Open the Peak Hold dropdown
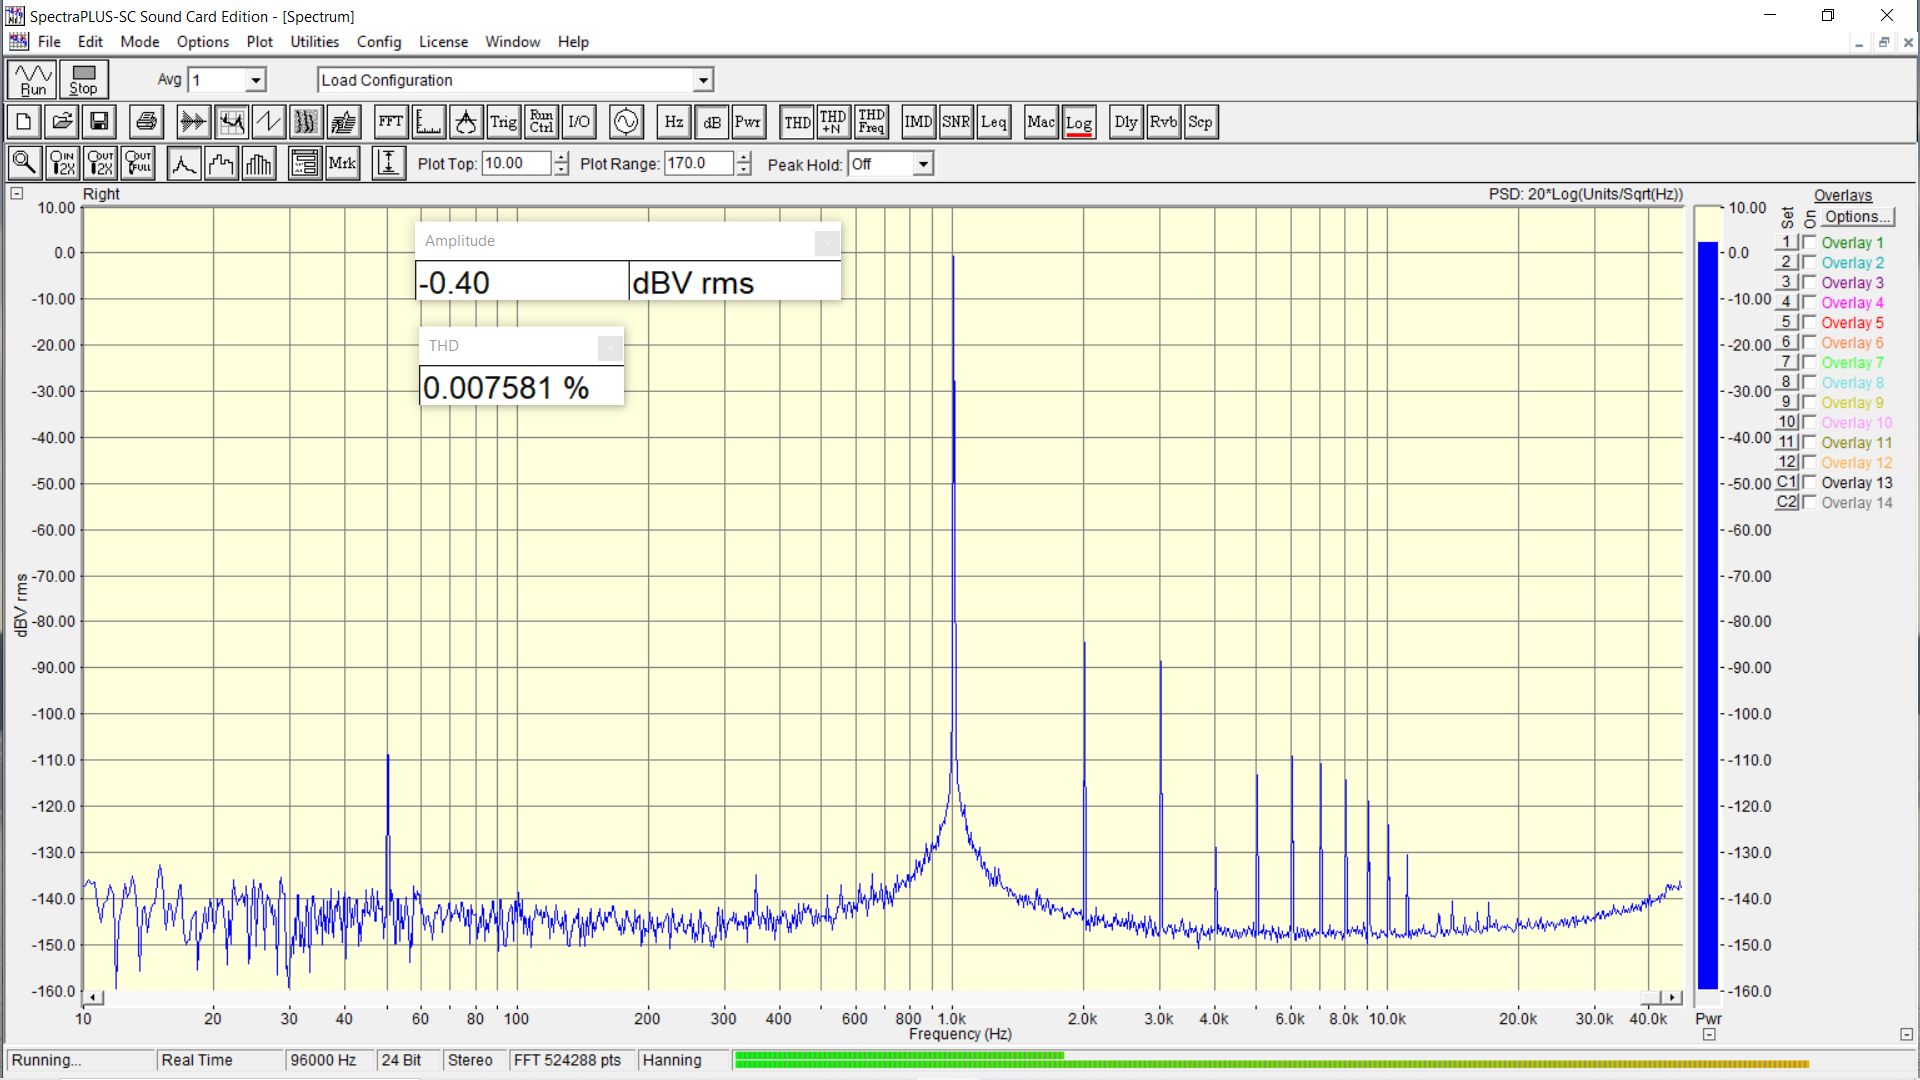Screen dimensions: 1920x1080 [x=923, y=164]
